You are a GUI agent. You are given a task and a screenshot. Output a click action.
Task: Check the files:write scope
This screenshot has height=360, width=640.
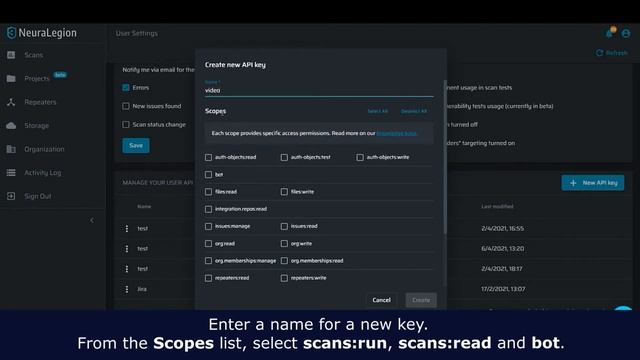click(x=284, y=191)
